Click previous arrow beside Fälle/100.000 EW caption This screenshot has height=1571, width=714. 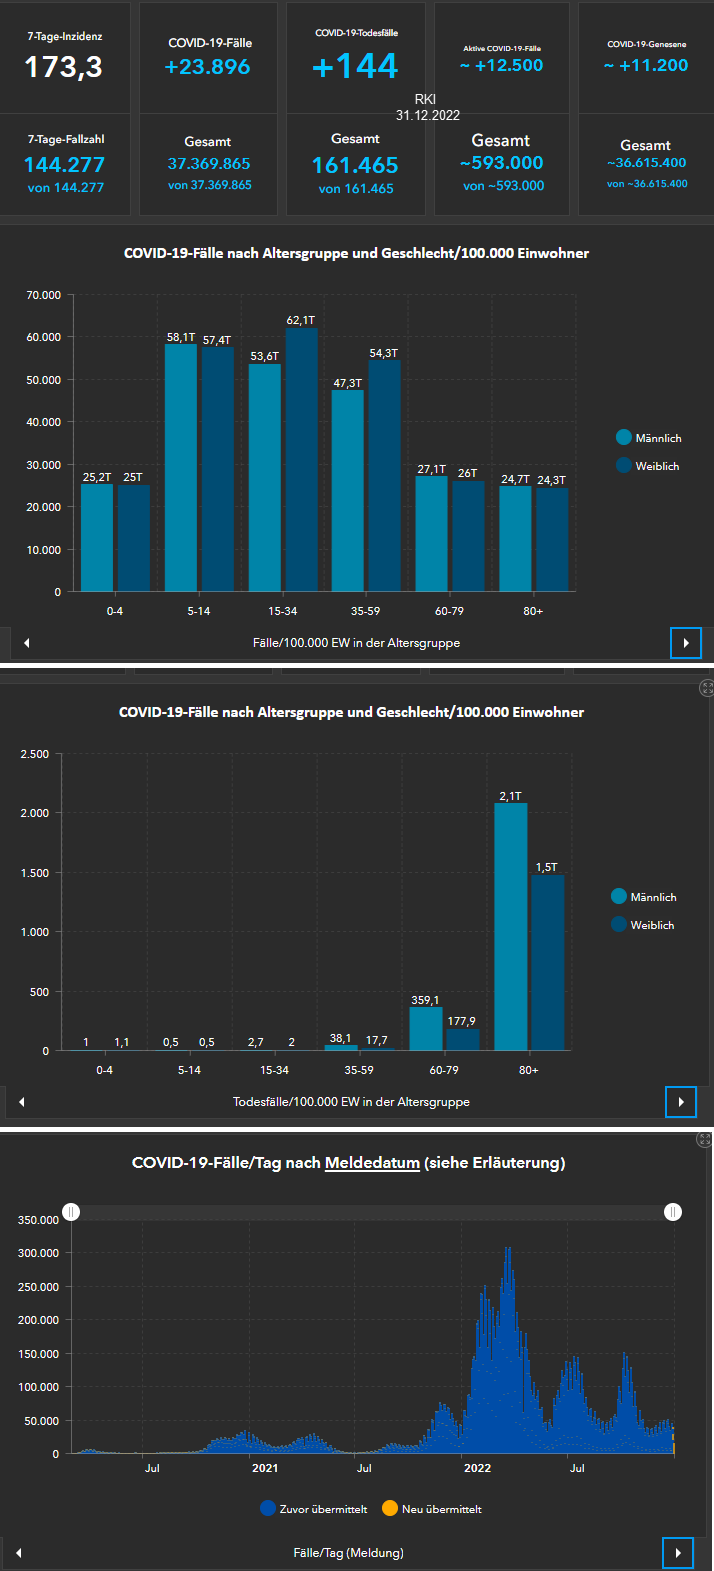(27, 643)
